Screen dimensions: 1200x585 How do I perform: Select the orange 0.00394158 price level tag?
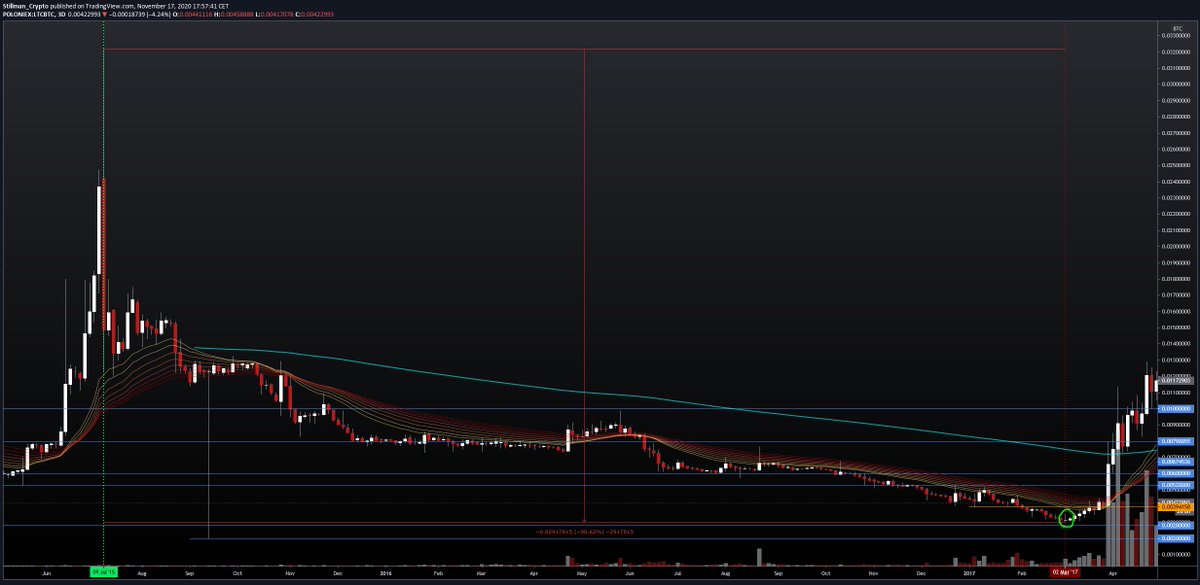[1176, 507]
